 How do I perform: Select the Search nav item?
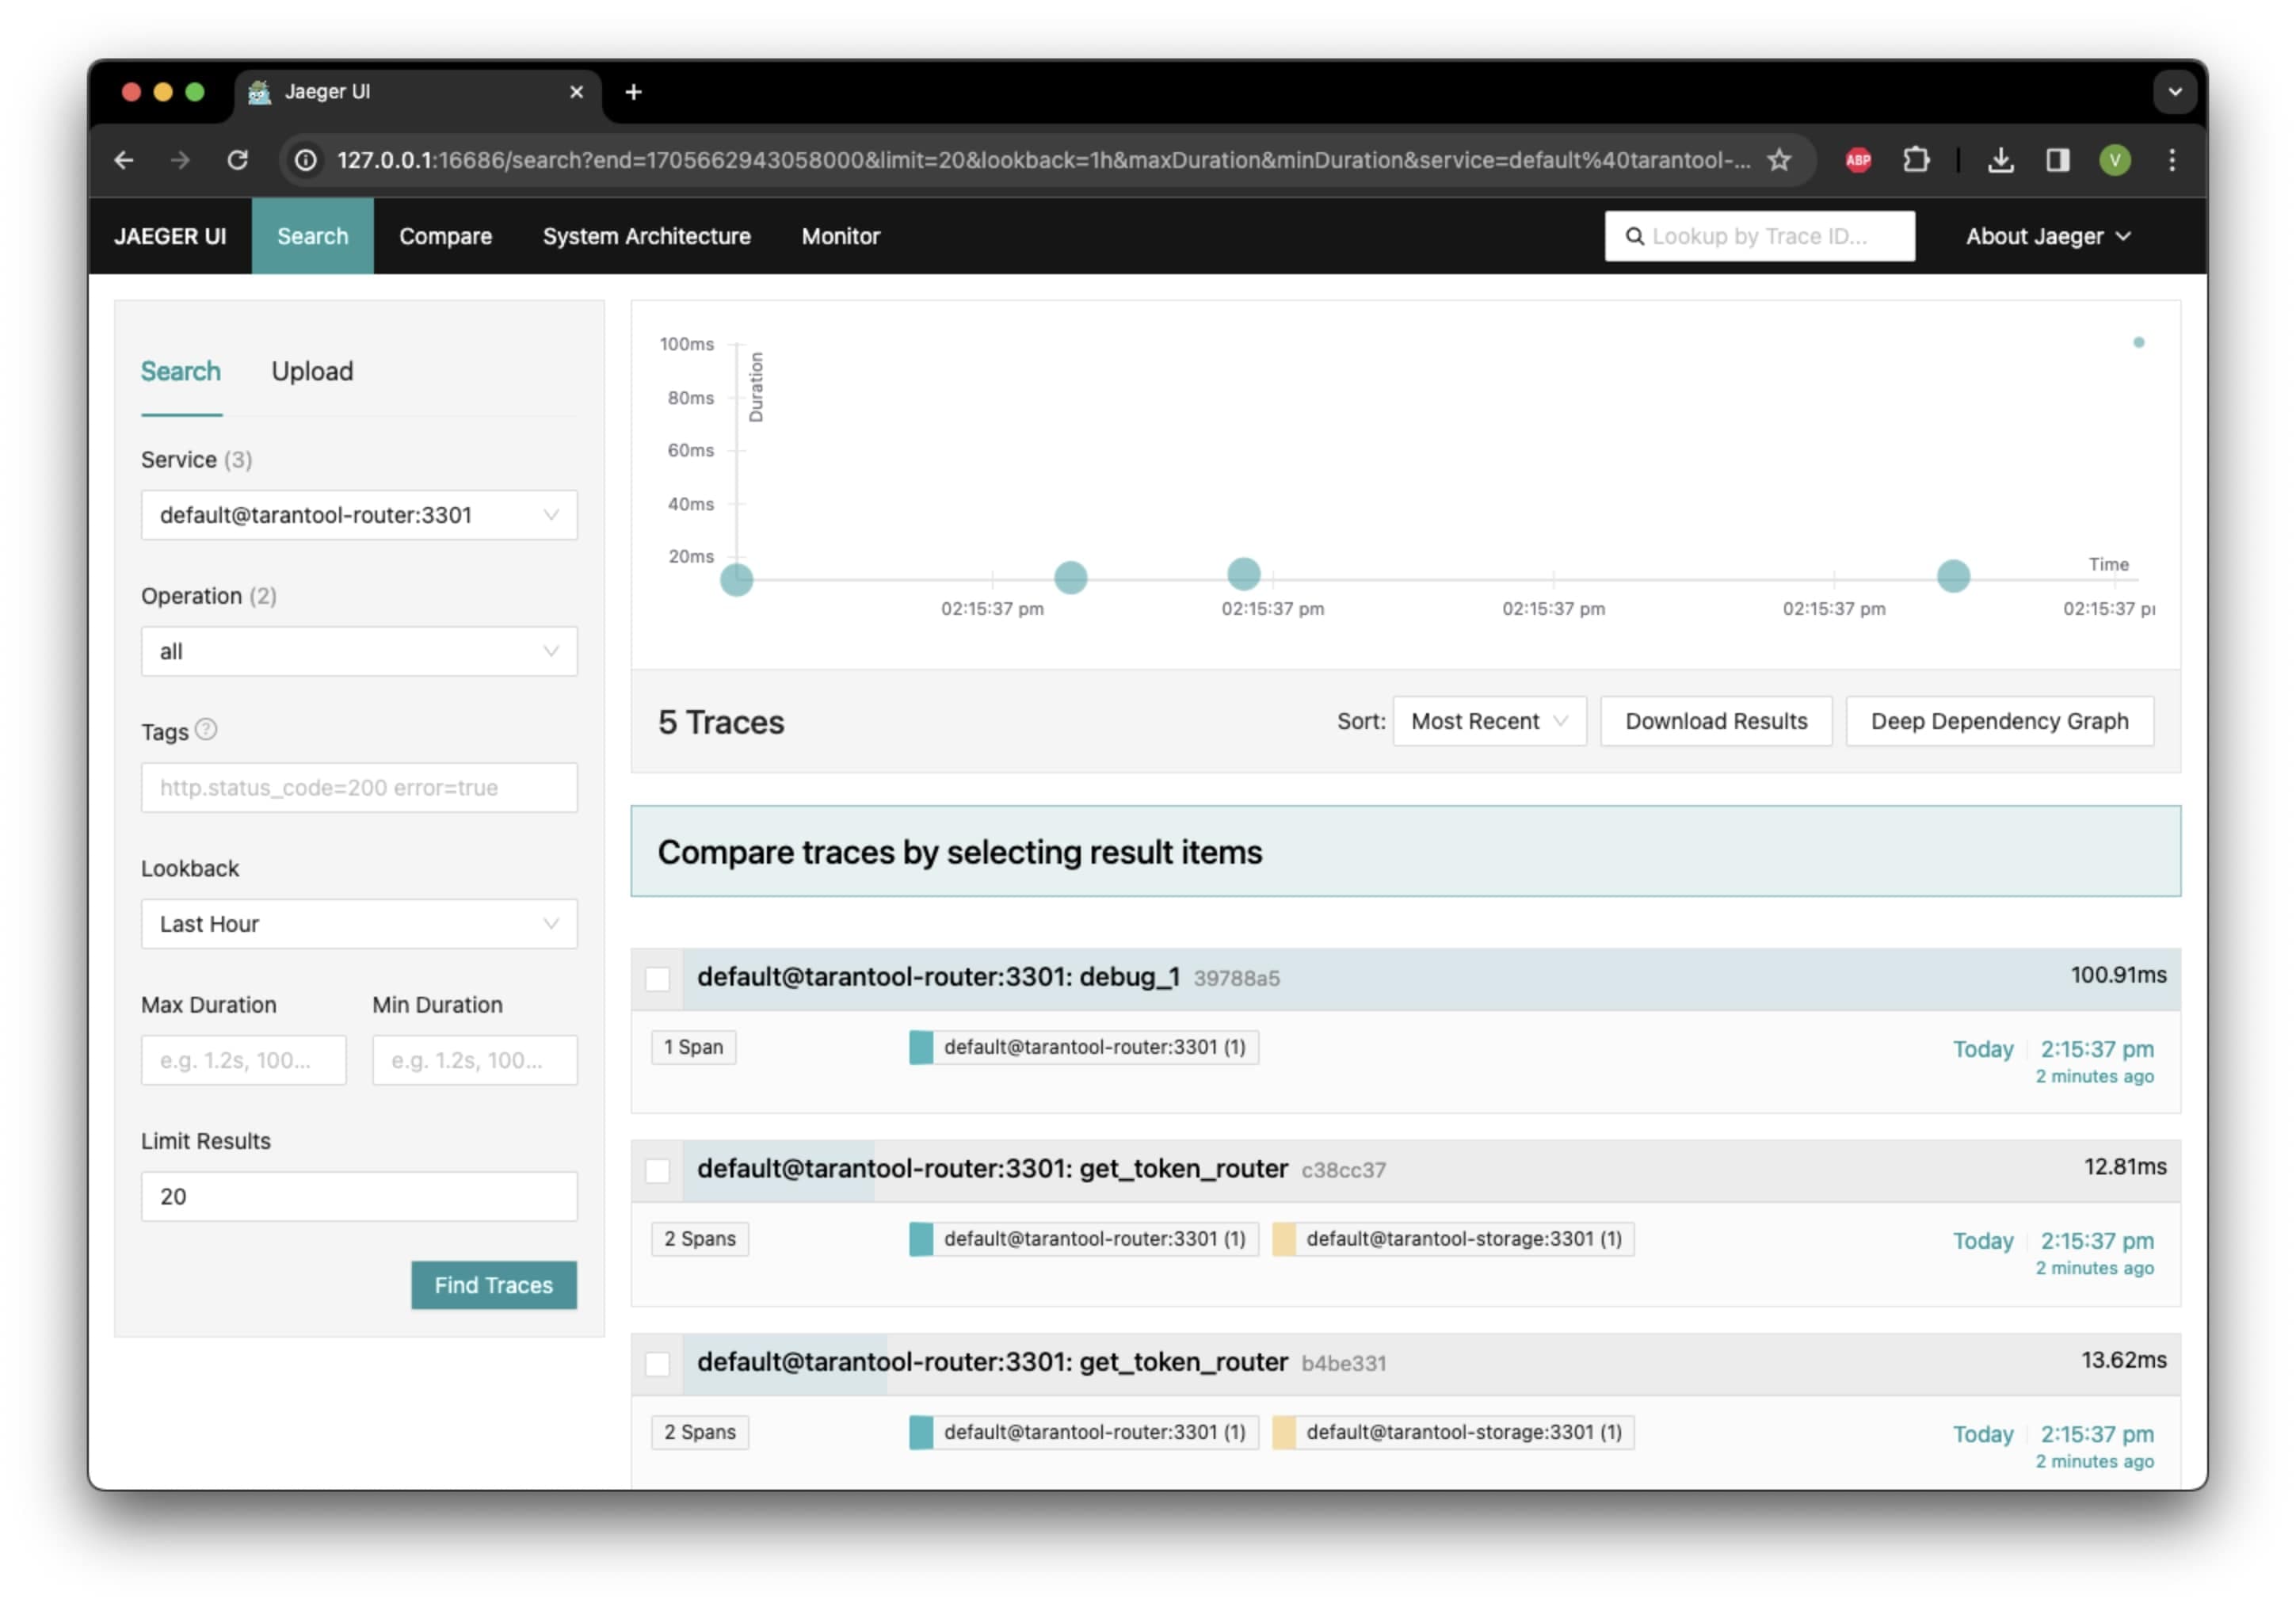313,236
